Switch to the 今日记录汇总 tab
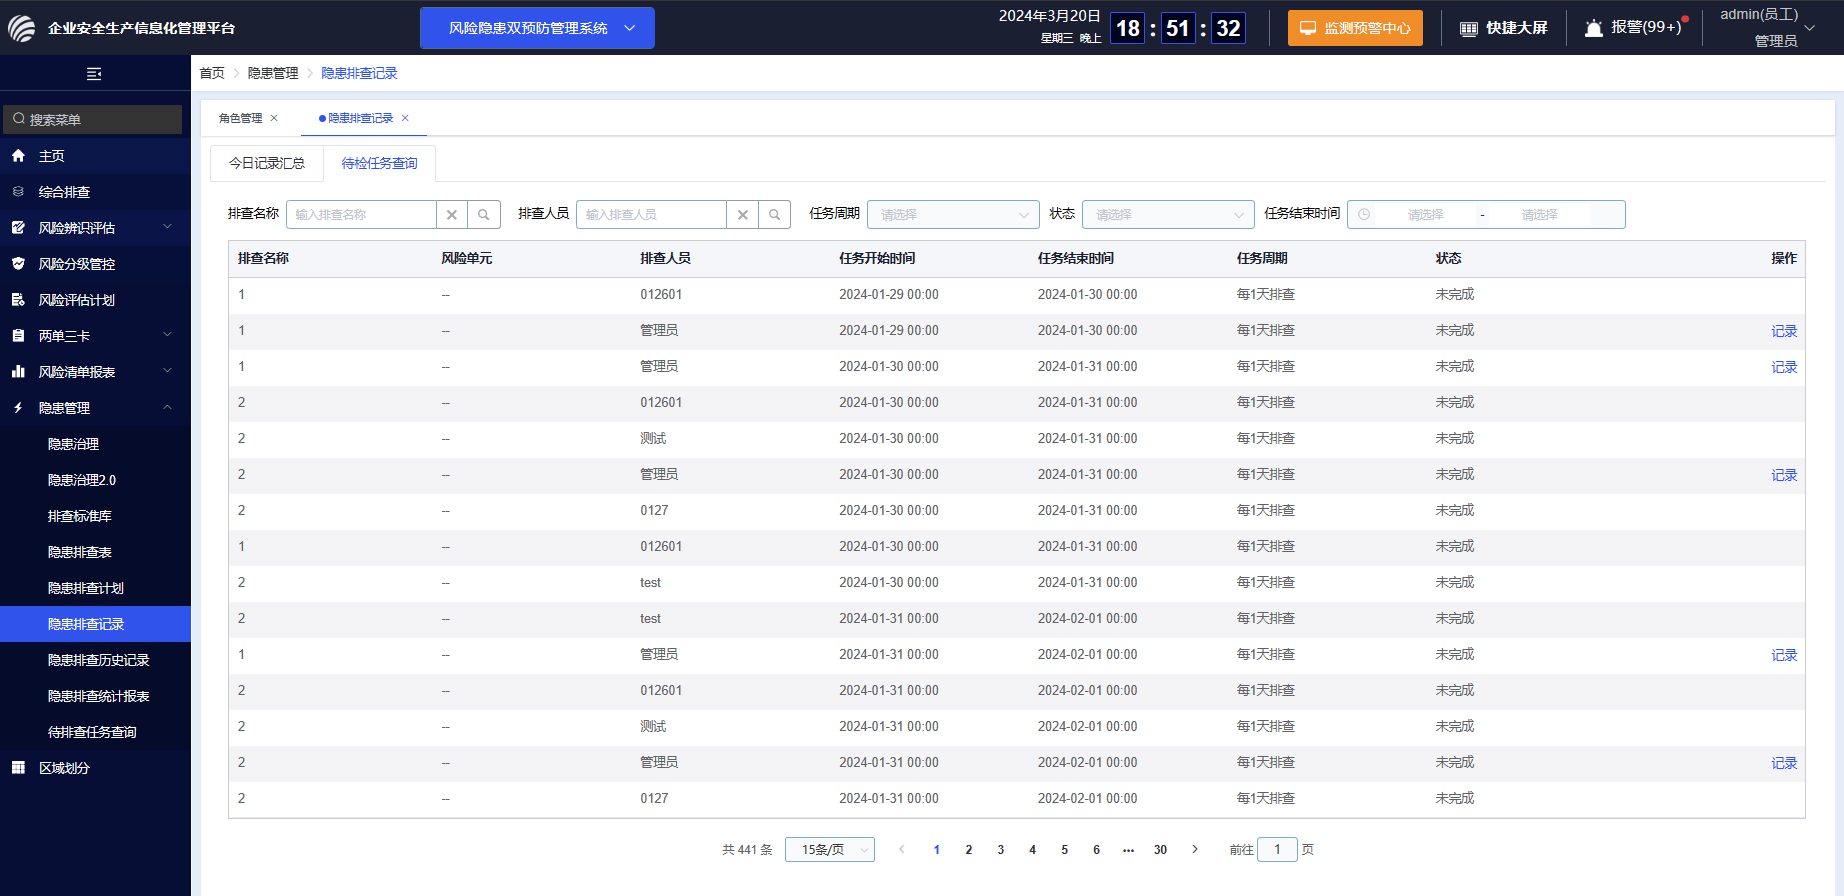1844x896 pixels. point(267,163)
